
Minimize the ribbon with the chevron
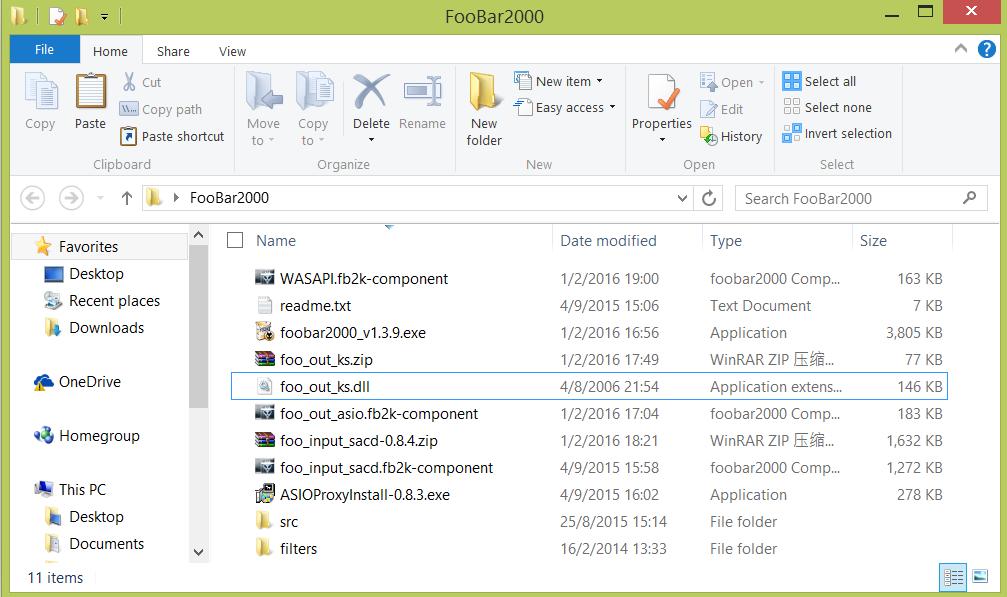961,48
